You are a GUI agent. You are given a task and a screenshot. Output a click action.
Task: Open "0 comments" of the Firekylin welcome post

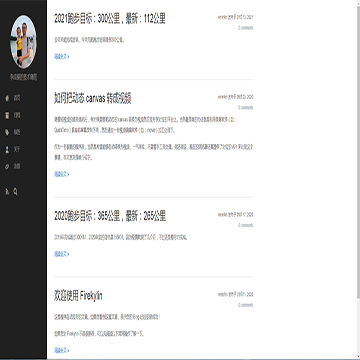246,305
